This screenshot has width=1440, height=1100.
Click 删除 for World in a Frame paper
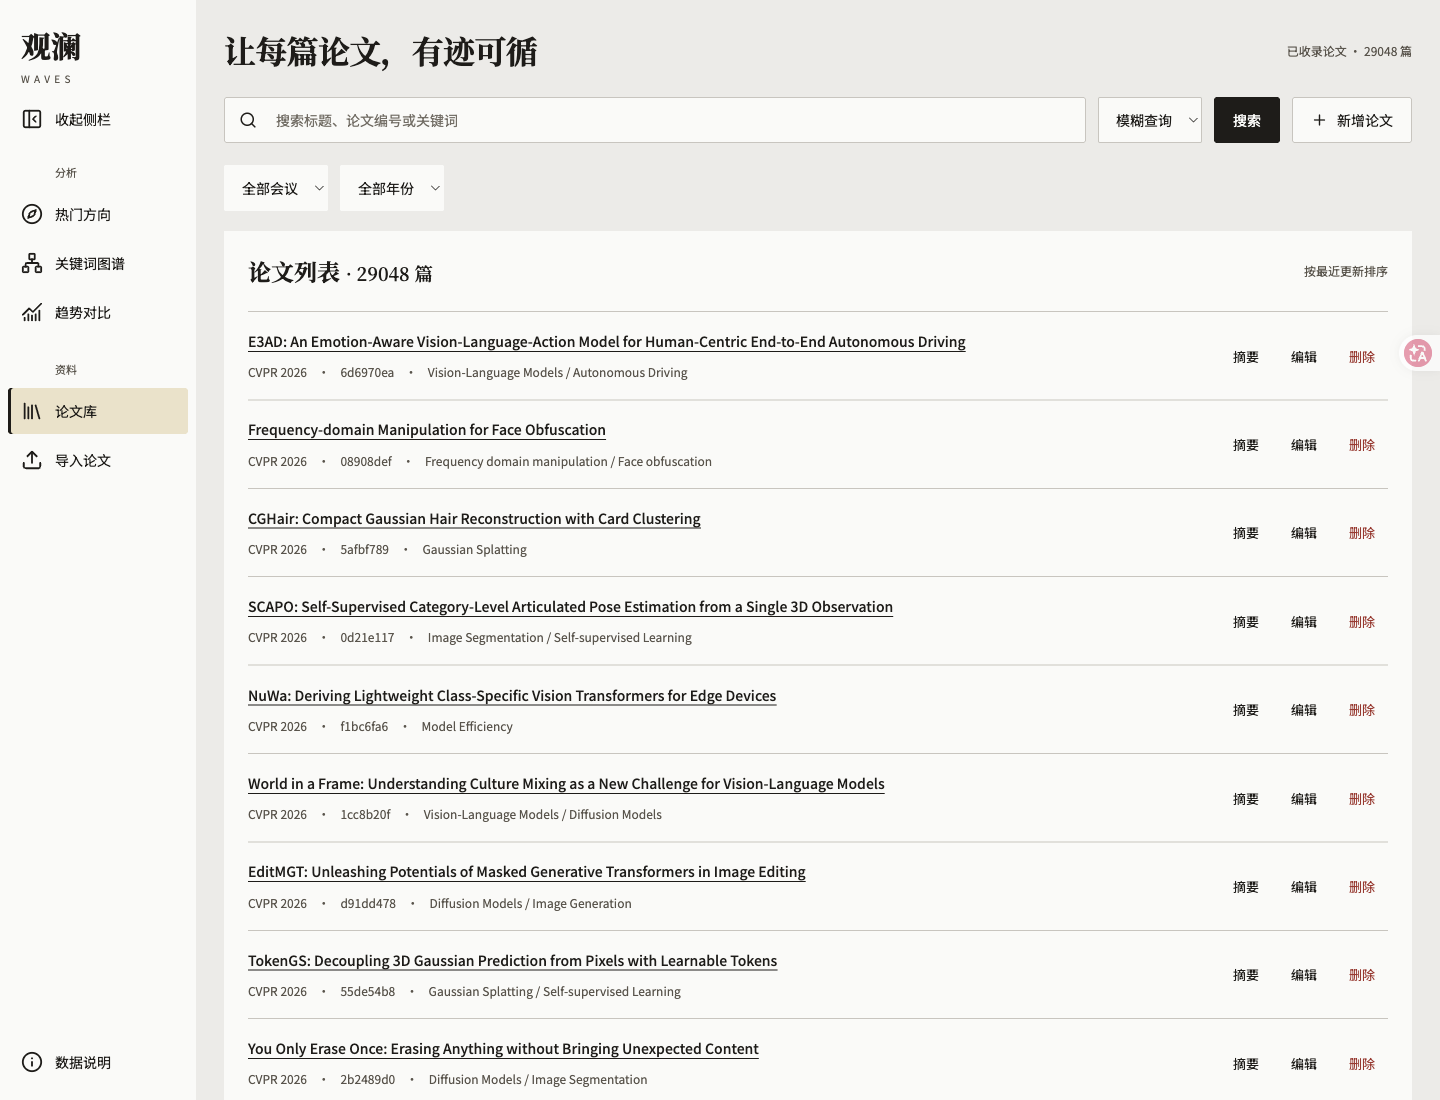point(1362,799)
